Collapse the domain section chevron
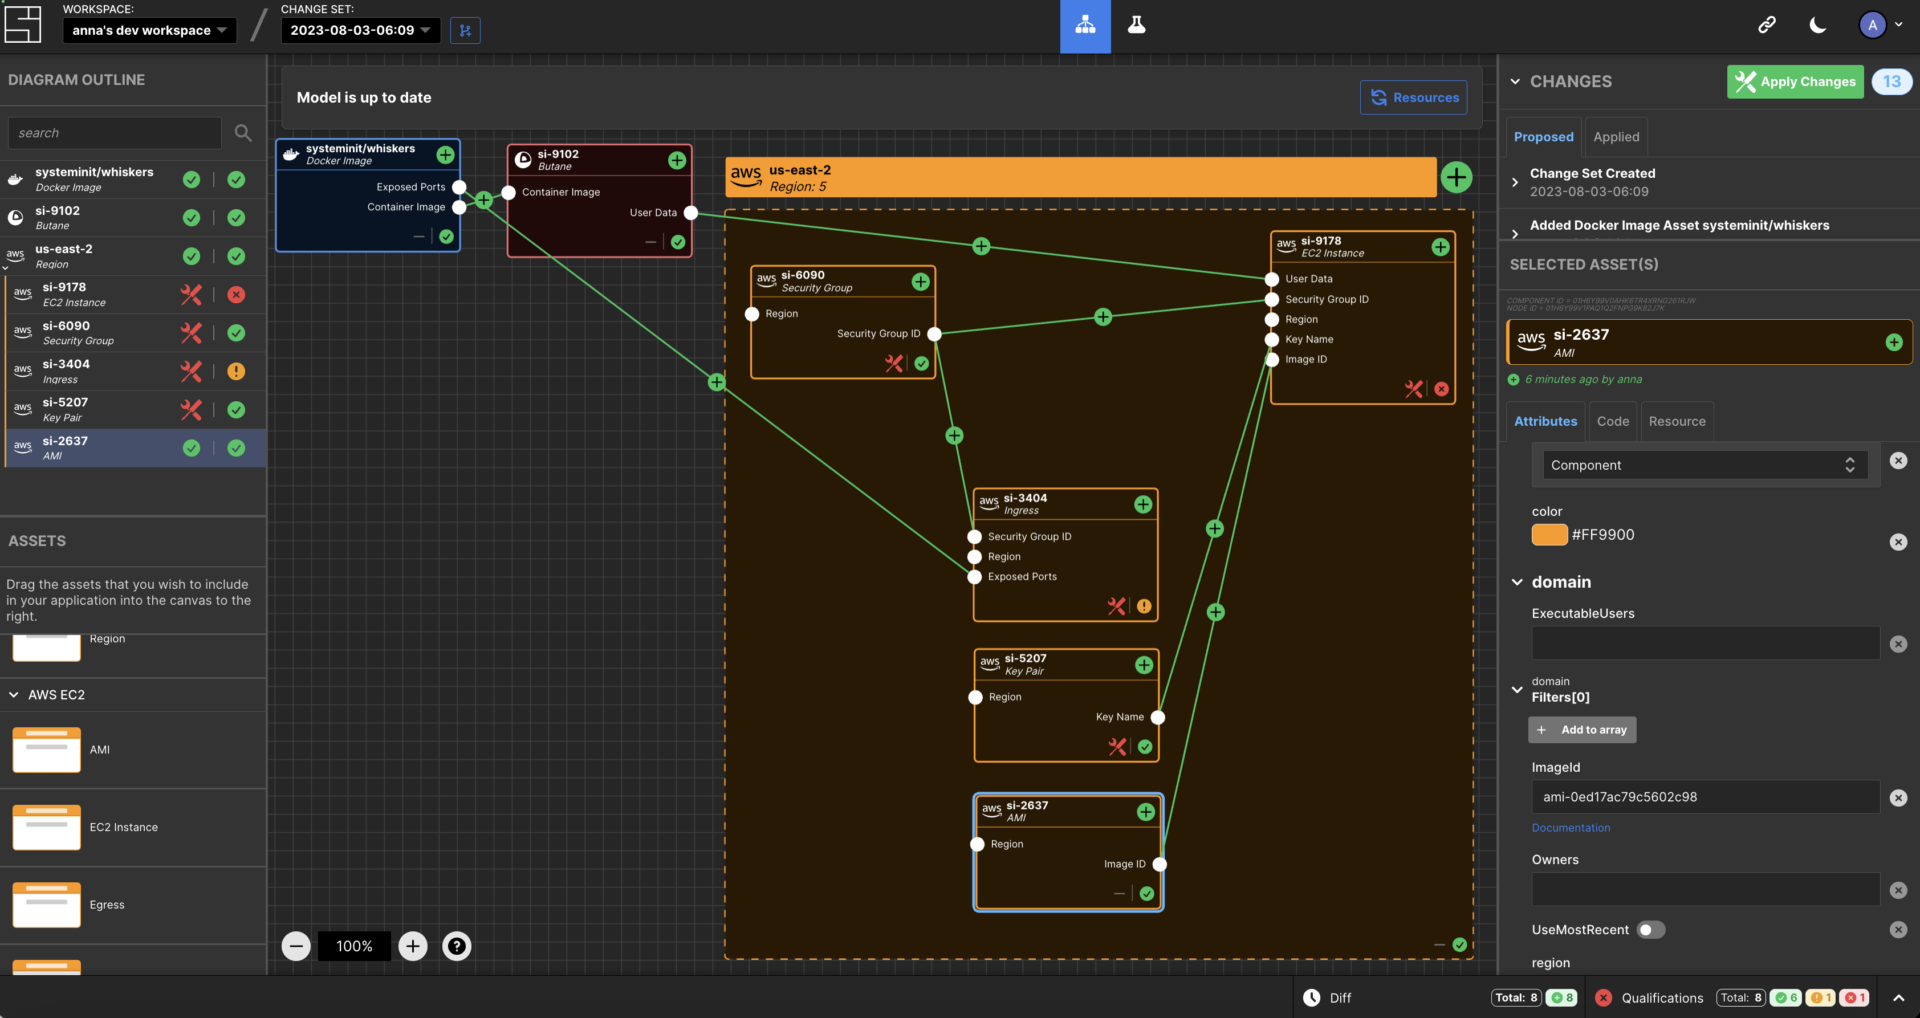Screen dimensions: 1920x1018 pyautogui.click(x=1518, y=582)
